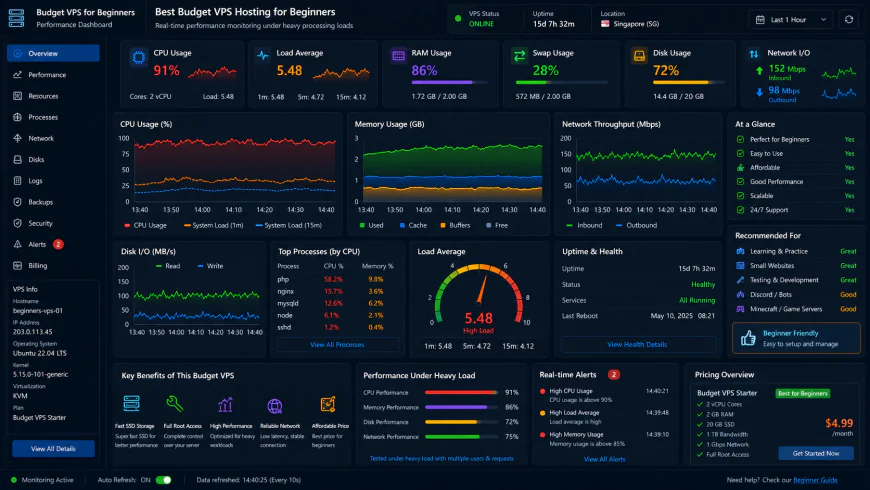
Task: Click the Affordable Price icon
Action: pyautogui.click(x=328, y=404)
